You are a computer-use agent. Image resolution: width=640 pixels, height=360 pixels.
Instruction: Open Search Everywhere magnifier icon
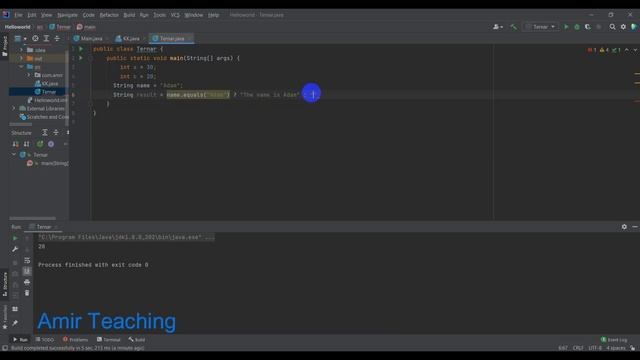click(x=612, y=27)
